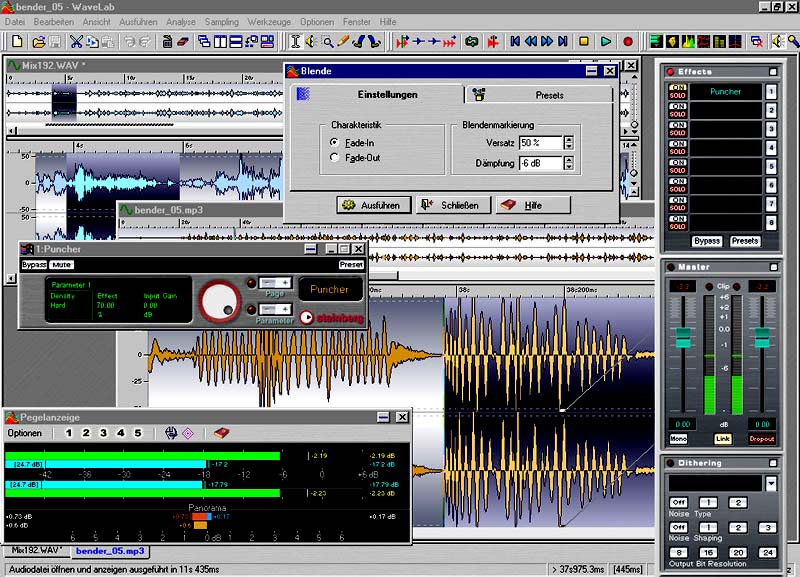Collapse the Dithering panel header toggle
The height and width of the screenshot is (577, 800).
point(773,463)
